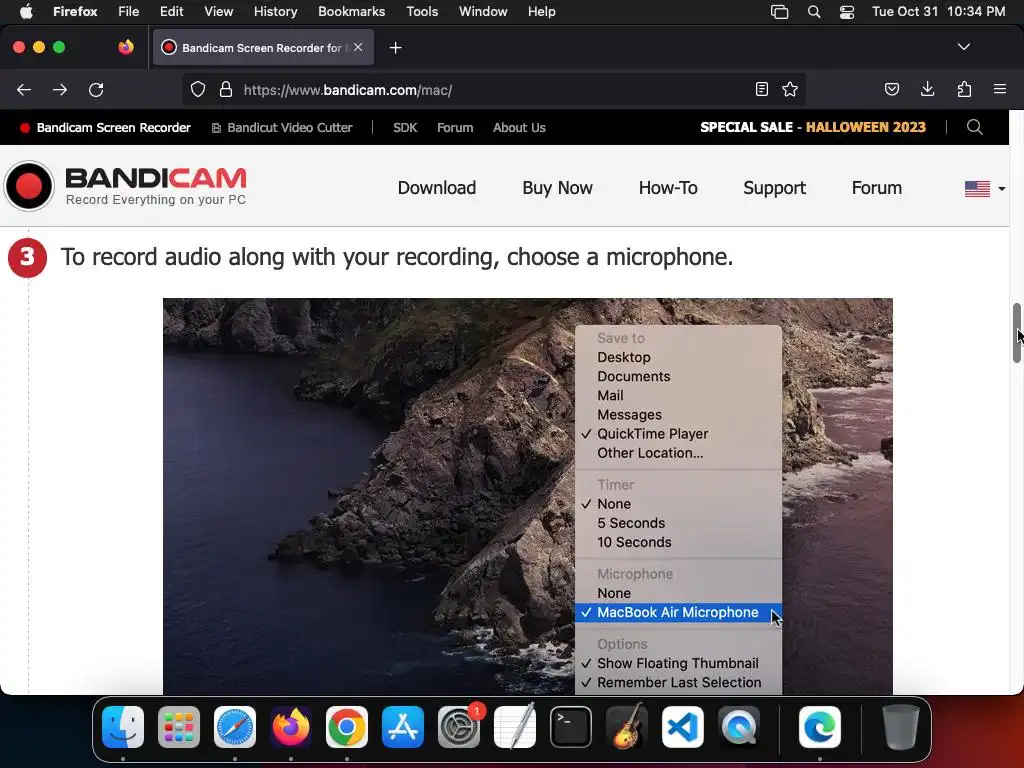This screenshot has width=1024, height=768.
Task: Launch GarageBand from the Dock
Action: (627, 727)
